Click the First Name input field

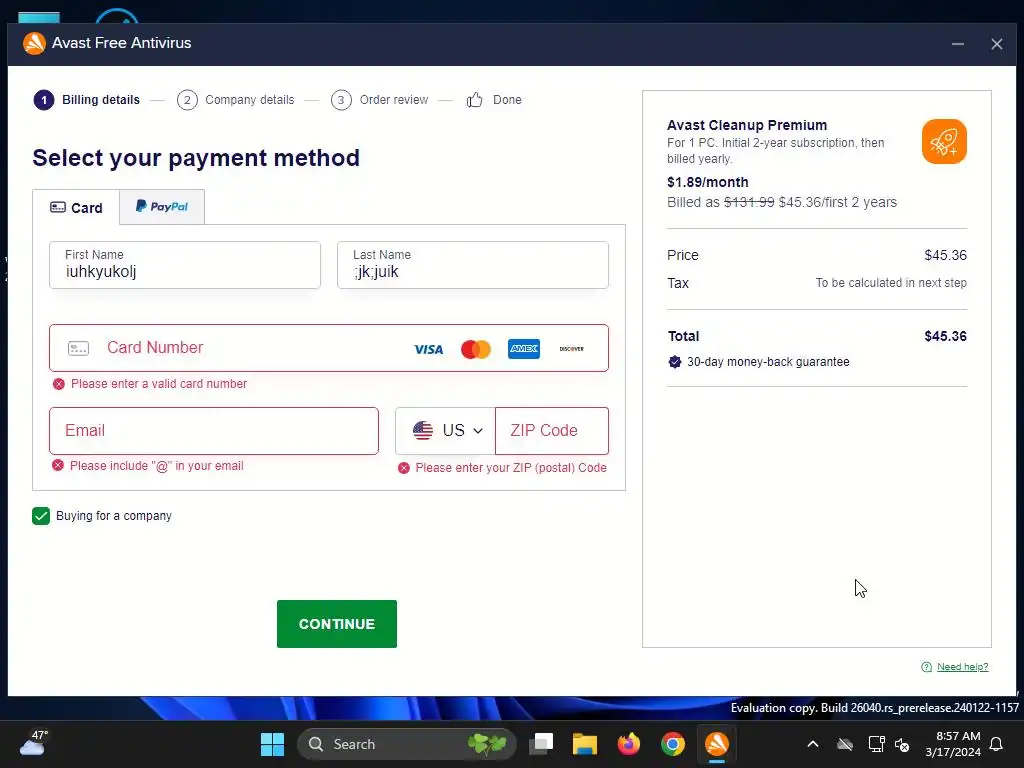[x=185, y=265]
